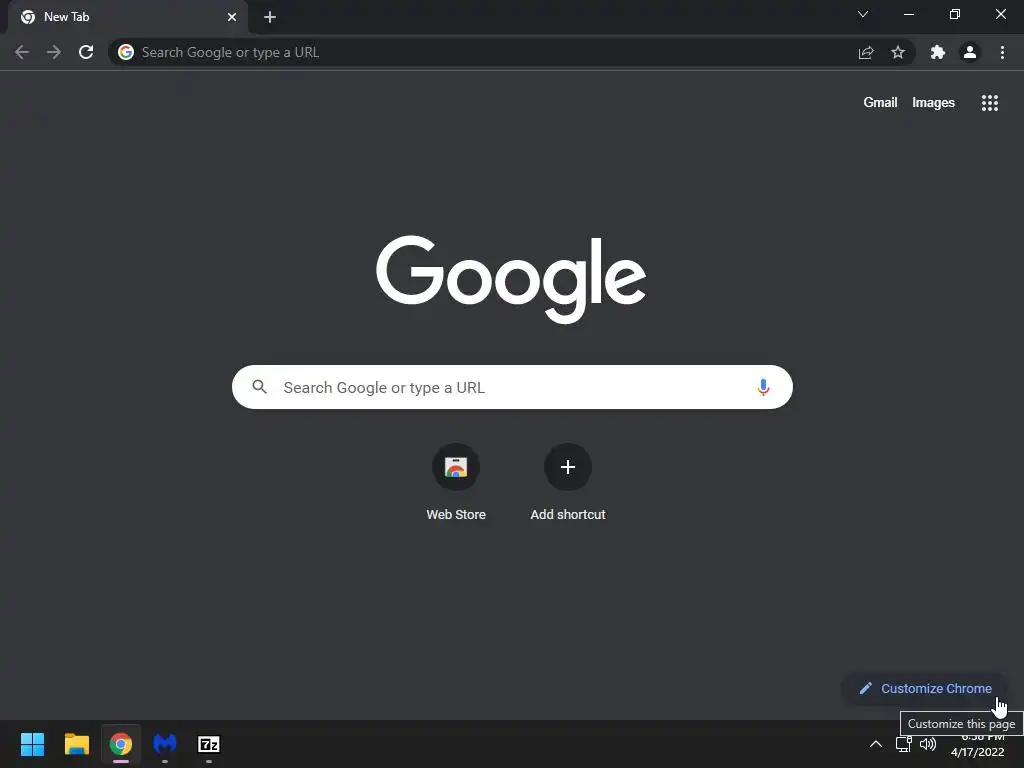Click the Chrome taskbar icon

coord(121,744)
